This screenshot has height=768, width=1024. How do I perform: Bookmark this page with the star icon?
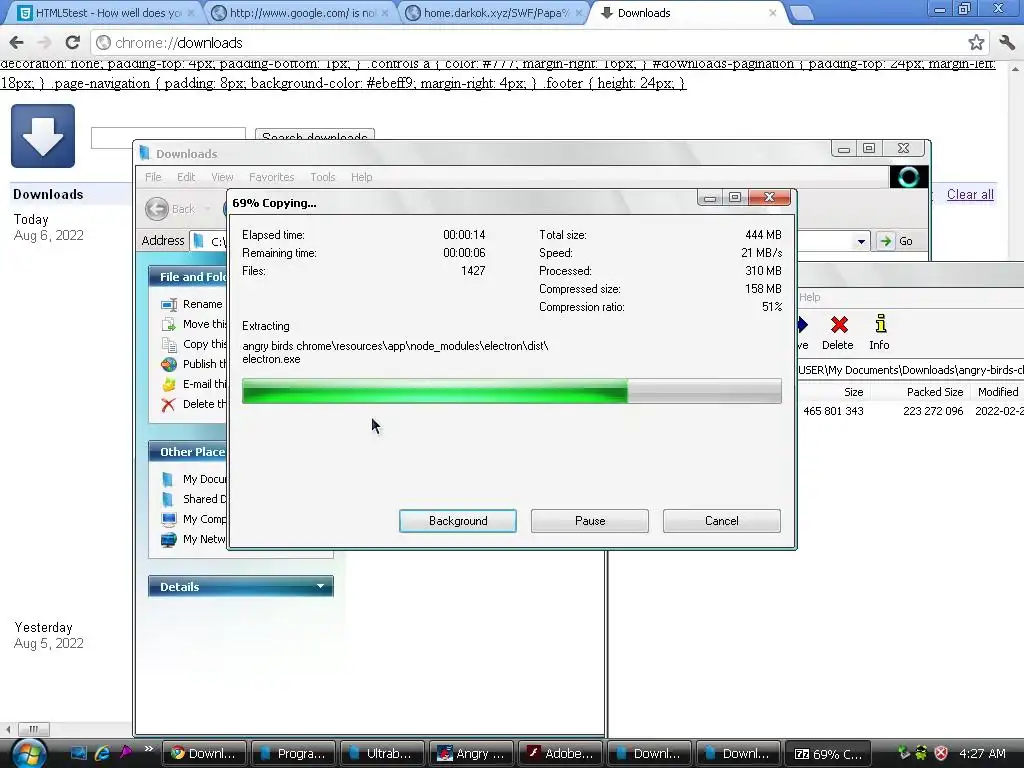[976, 42]
